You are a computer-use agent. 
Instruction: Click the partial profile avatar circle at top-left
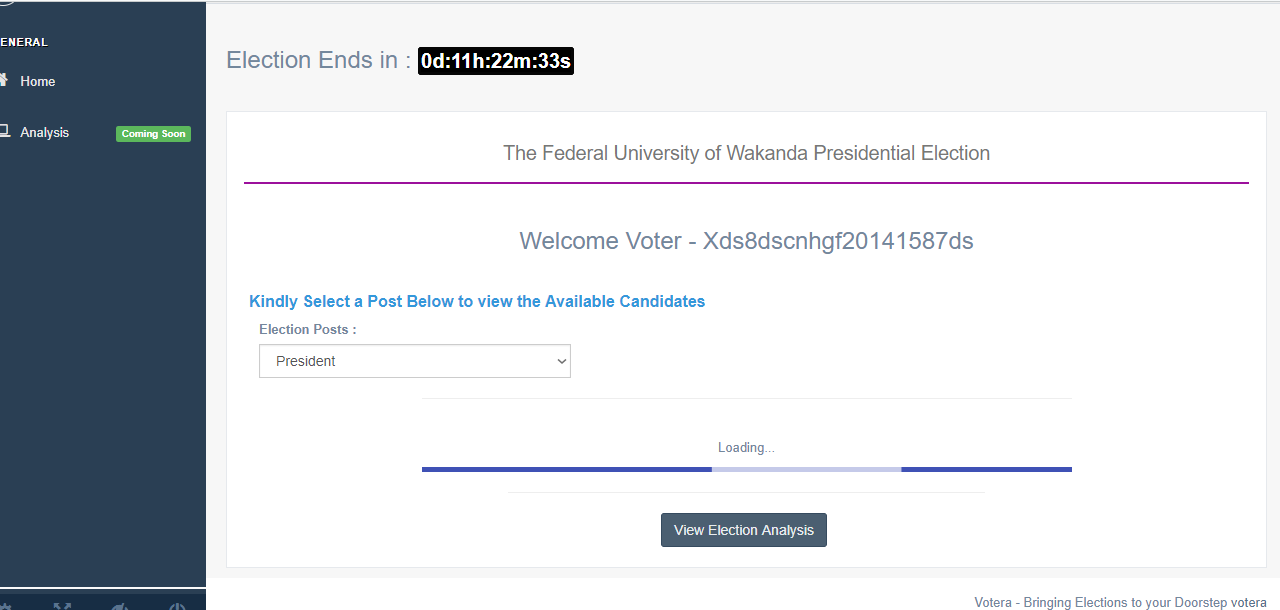tap(6, 2)
